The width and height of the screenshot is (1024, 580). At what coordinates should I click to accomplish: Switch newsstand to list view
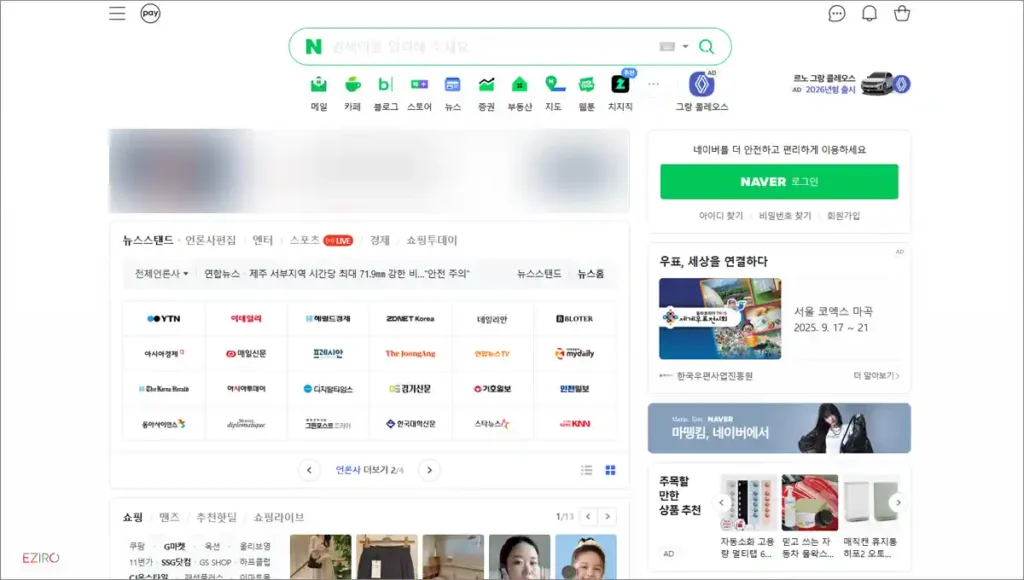click(586, 470)
